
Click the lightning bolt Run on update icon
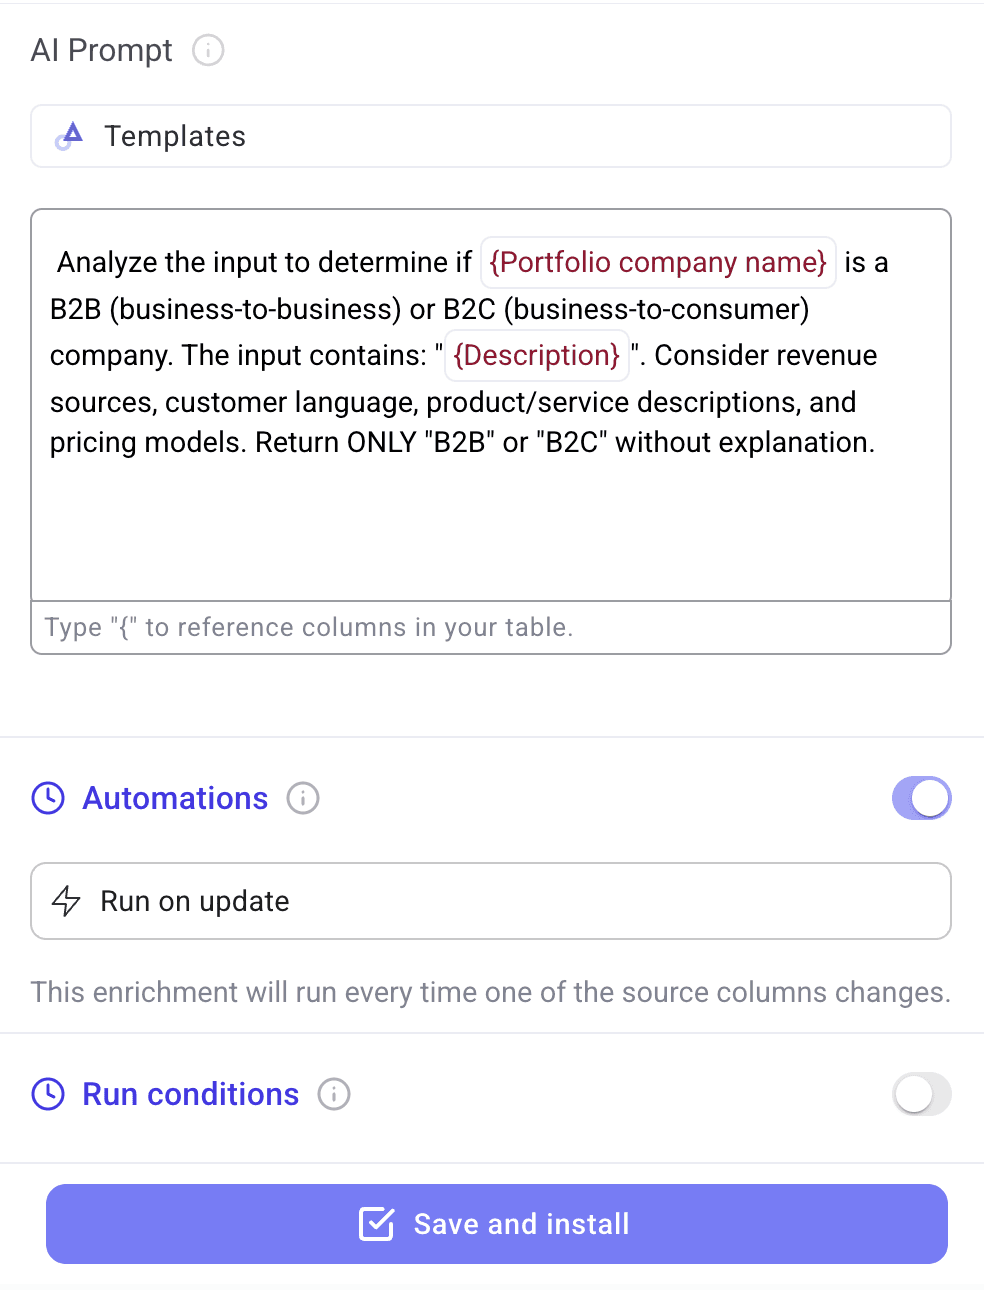point(66,901)
